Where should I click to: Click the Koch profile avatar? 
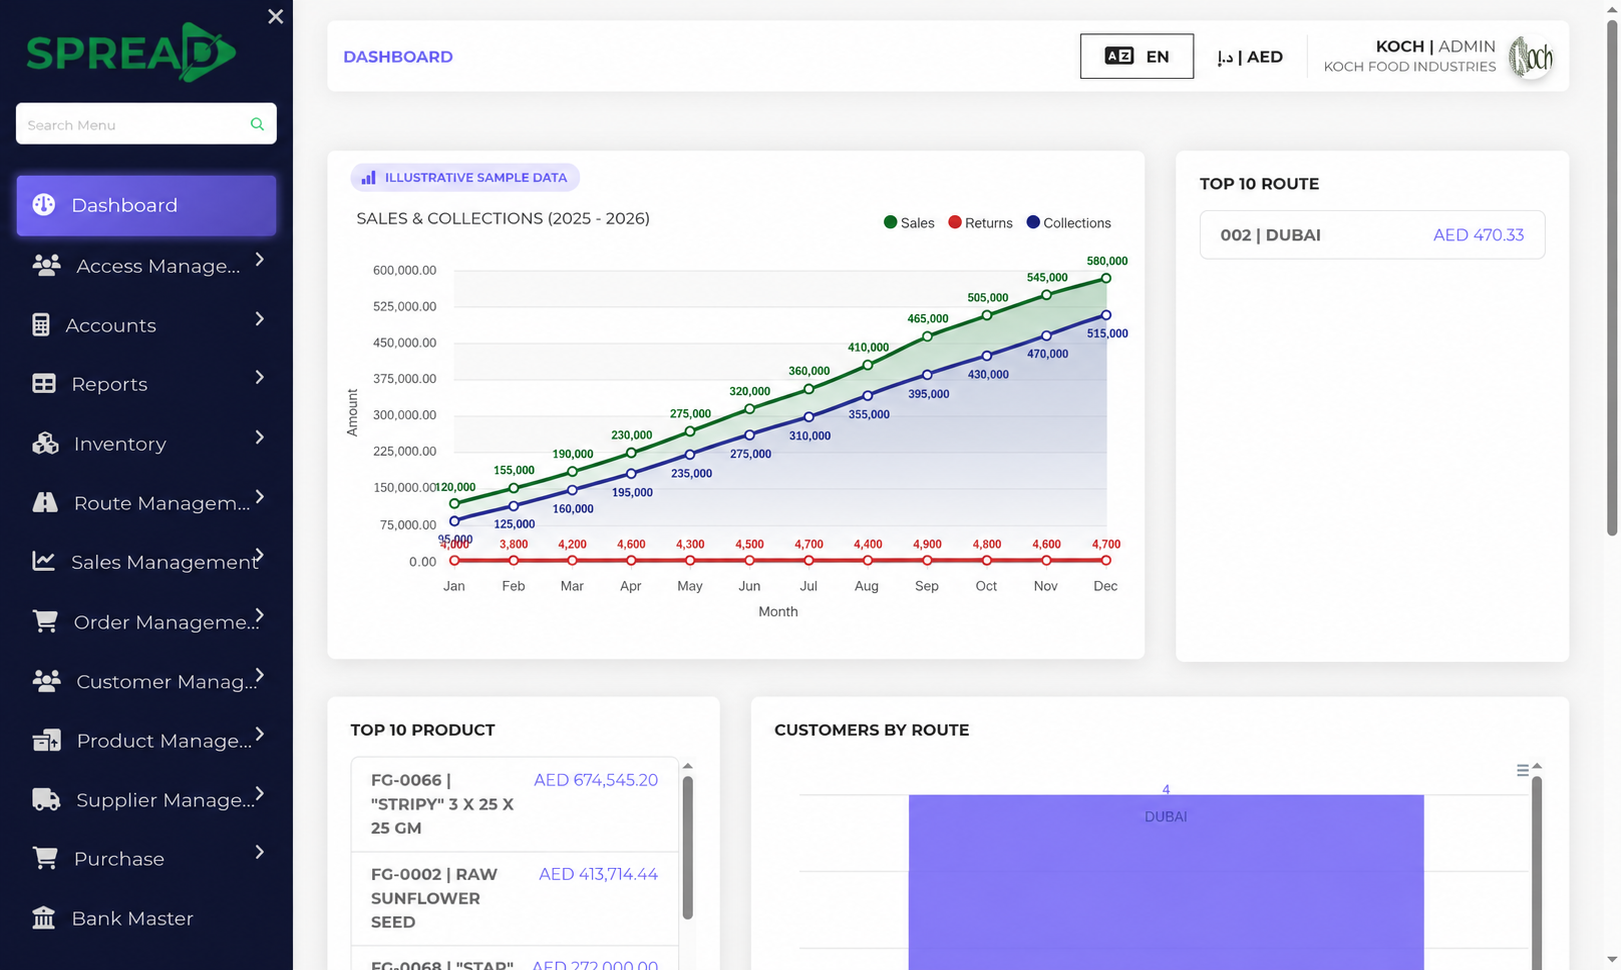[x=1530, y=57]
